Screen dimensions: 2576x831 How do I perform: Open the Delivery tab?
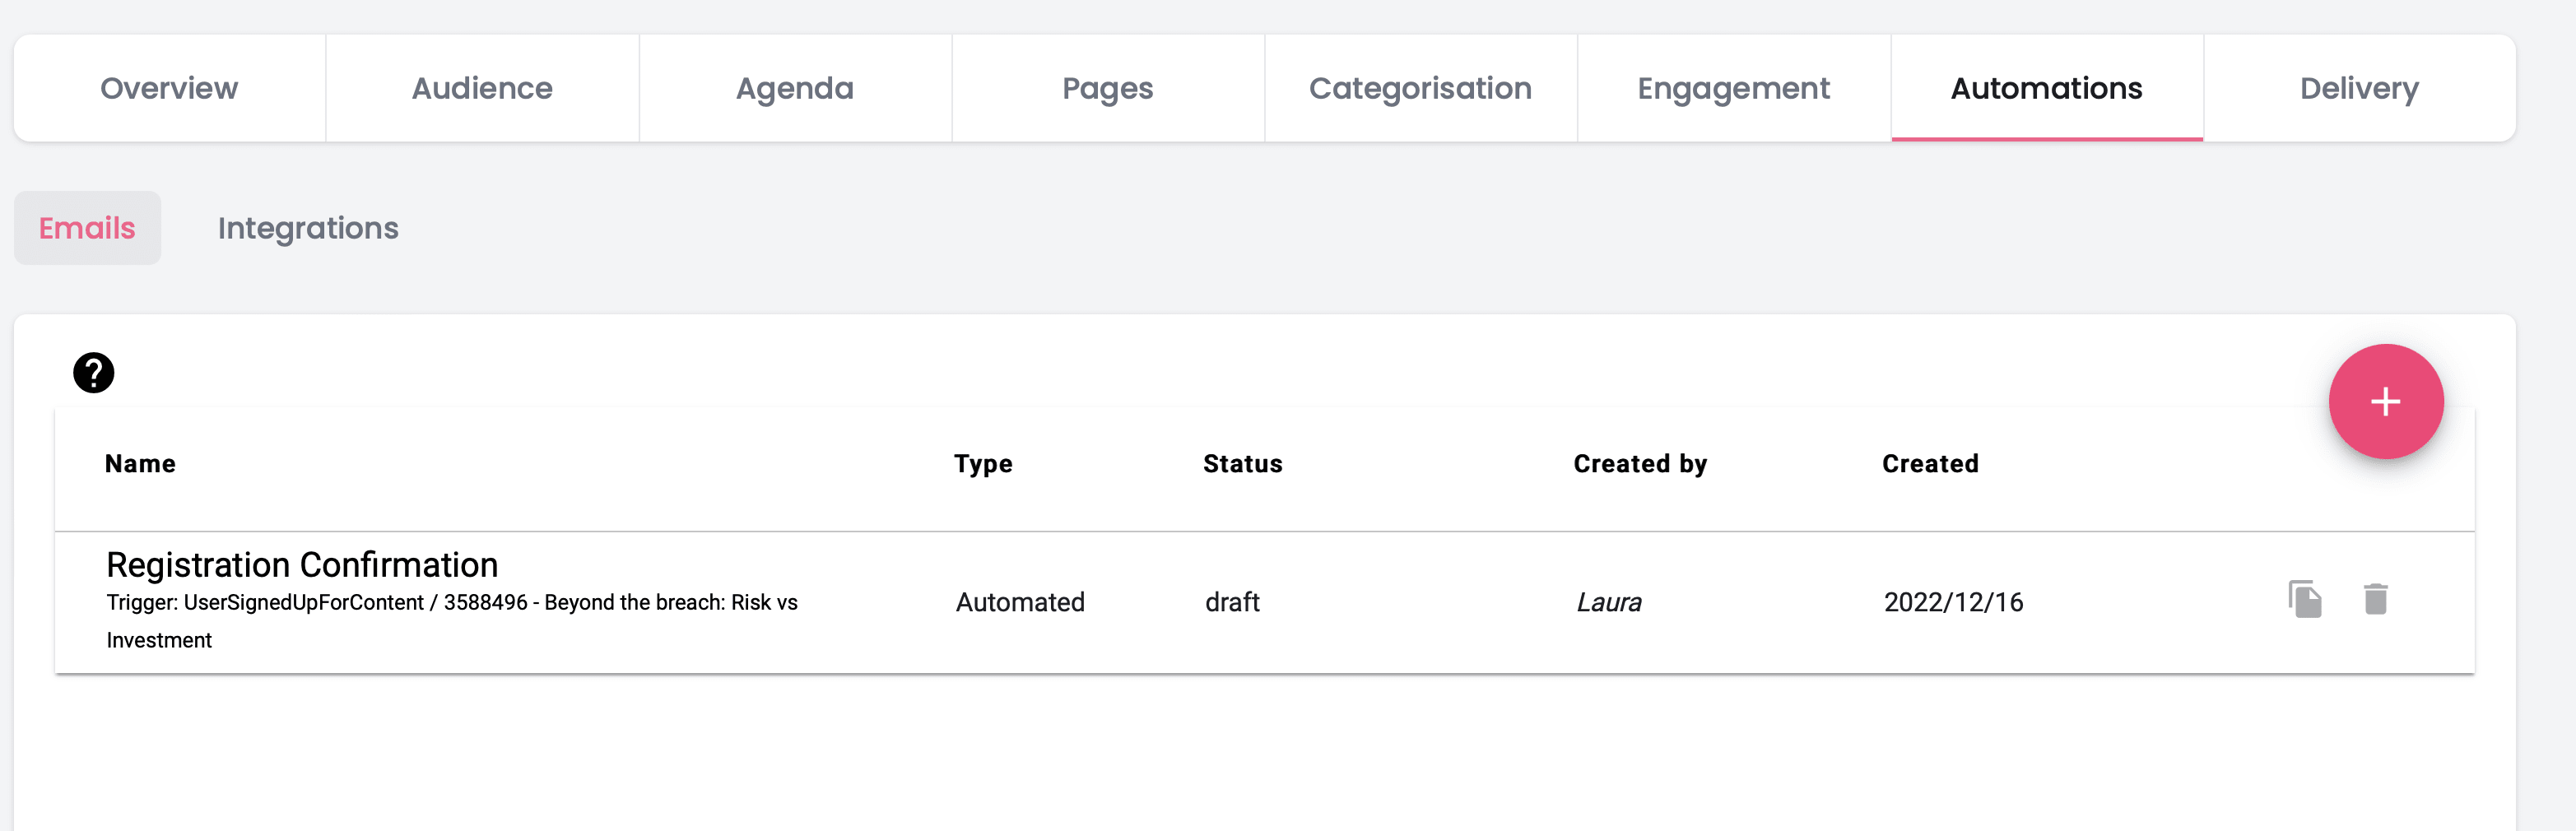(2359, 88)
